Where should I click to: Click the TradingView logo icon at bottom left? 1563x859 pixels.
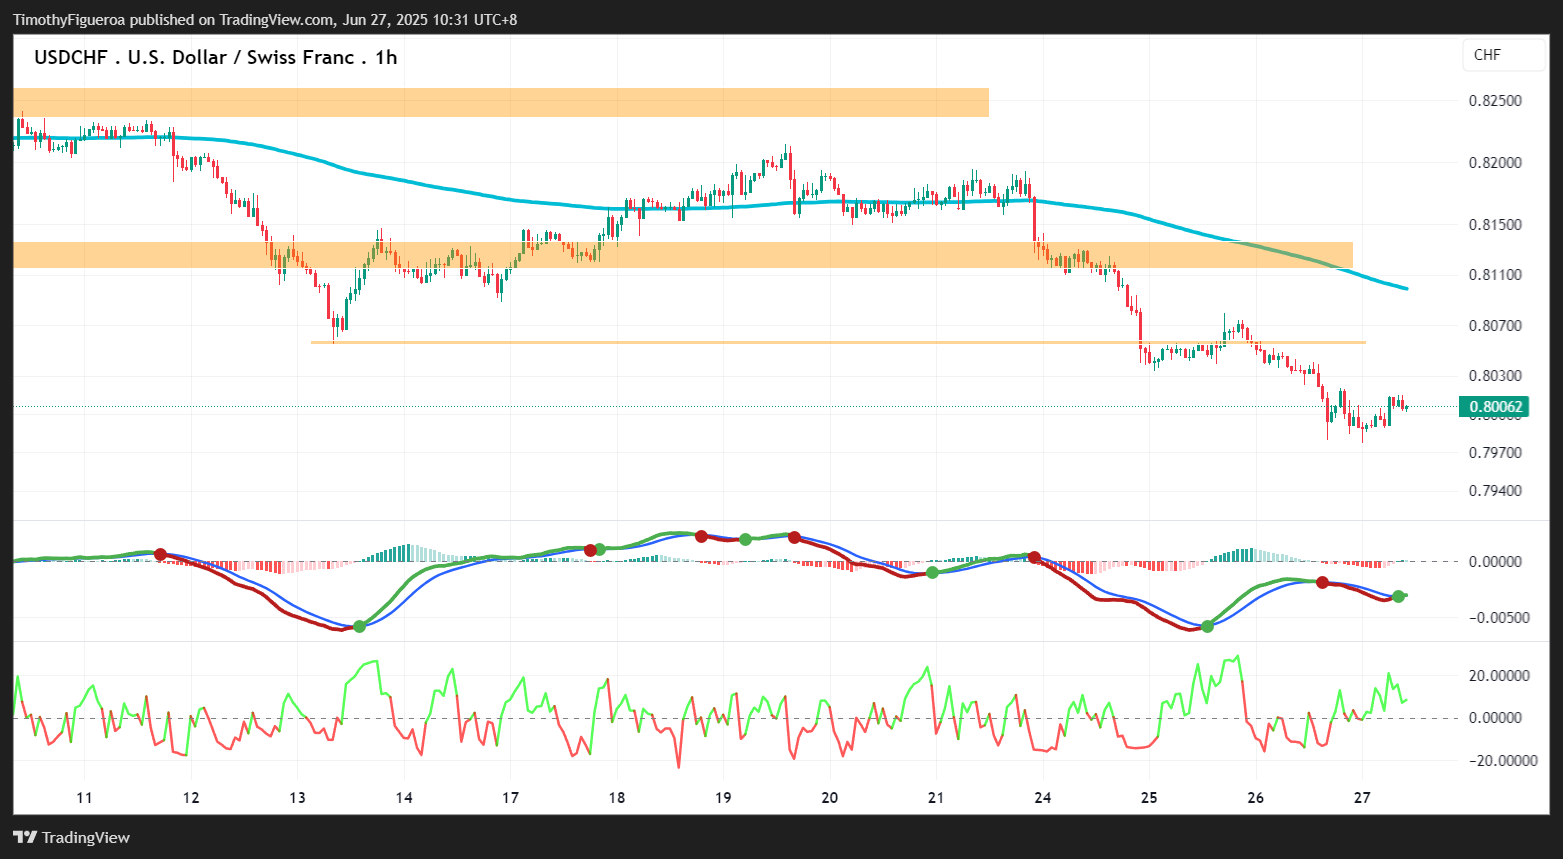(25, 837)
